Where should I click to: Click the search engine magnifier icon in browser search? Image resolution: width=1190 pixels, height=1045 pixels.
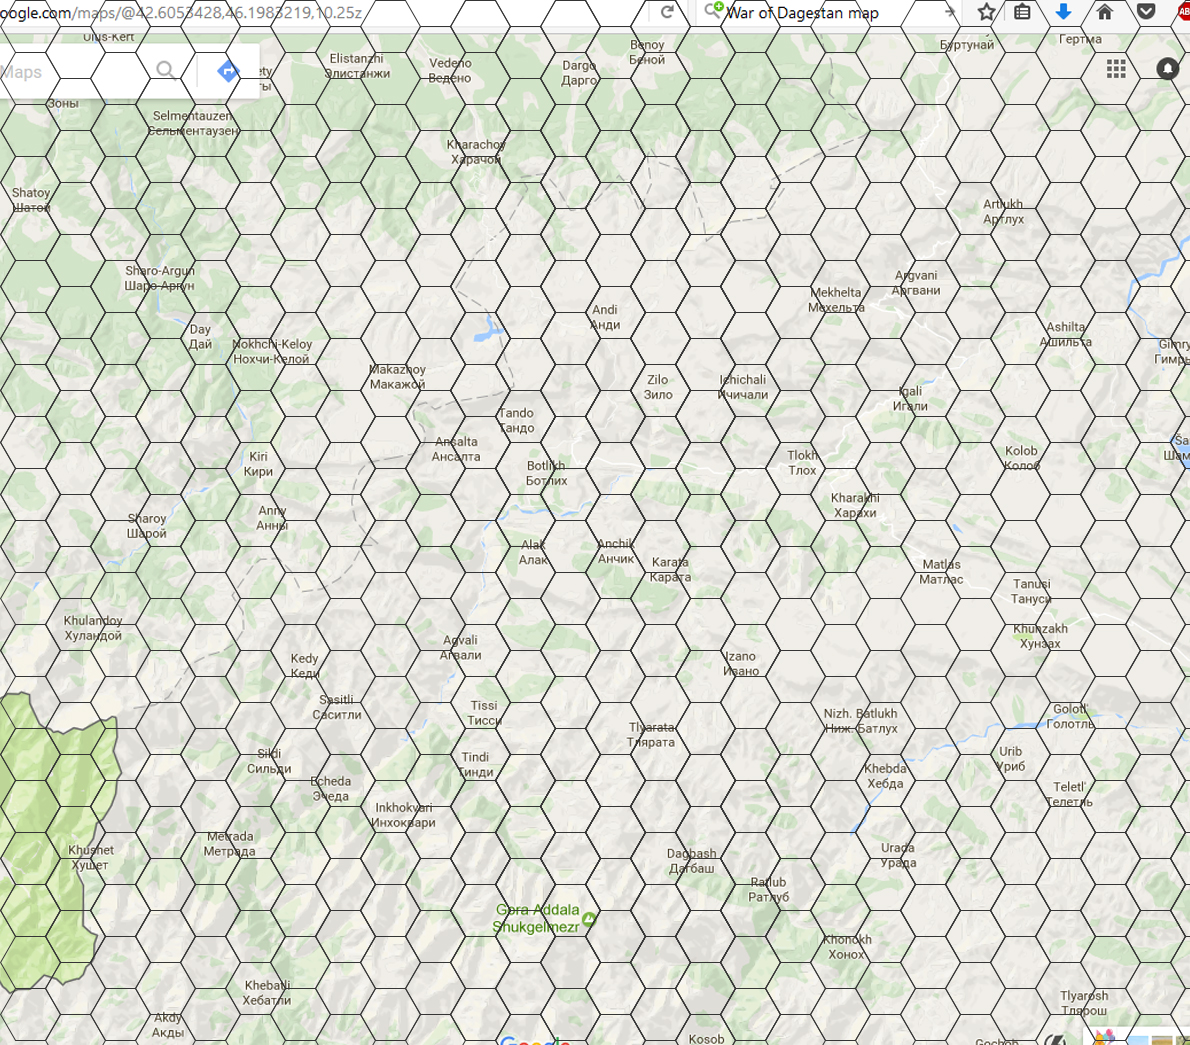(713, 10)
